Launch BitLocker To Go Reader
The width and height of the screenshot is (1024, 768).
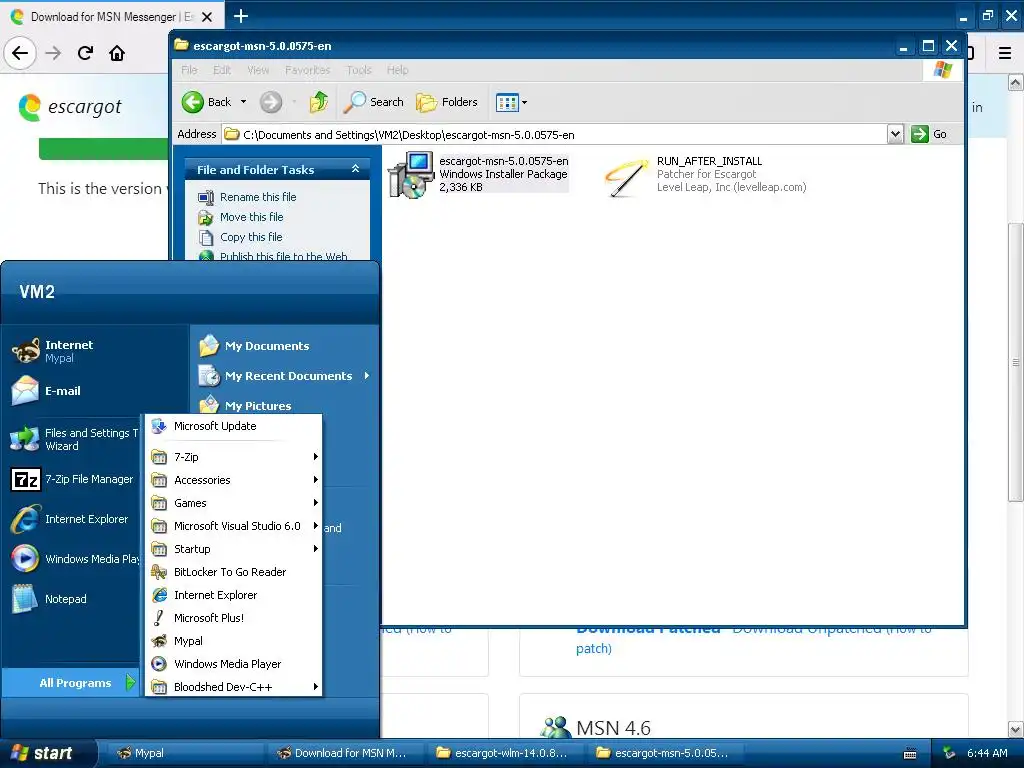pyautogui.click(x=233, y=572)
